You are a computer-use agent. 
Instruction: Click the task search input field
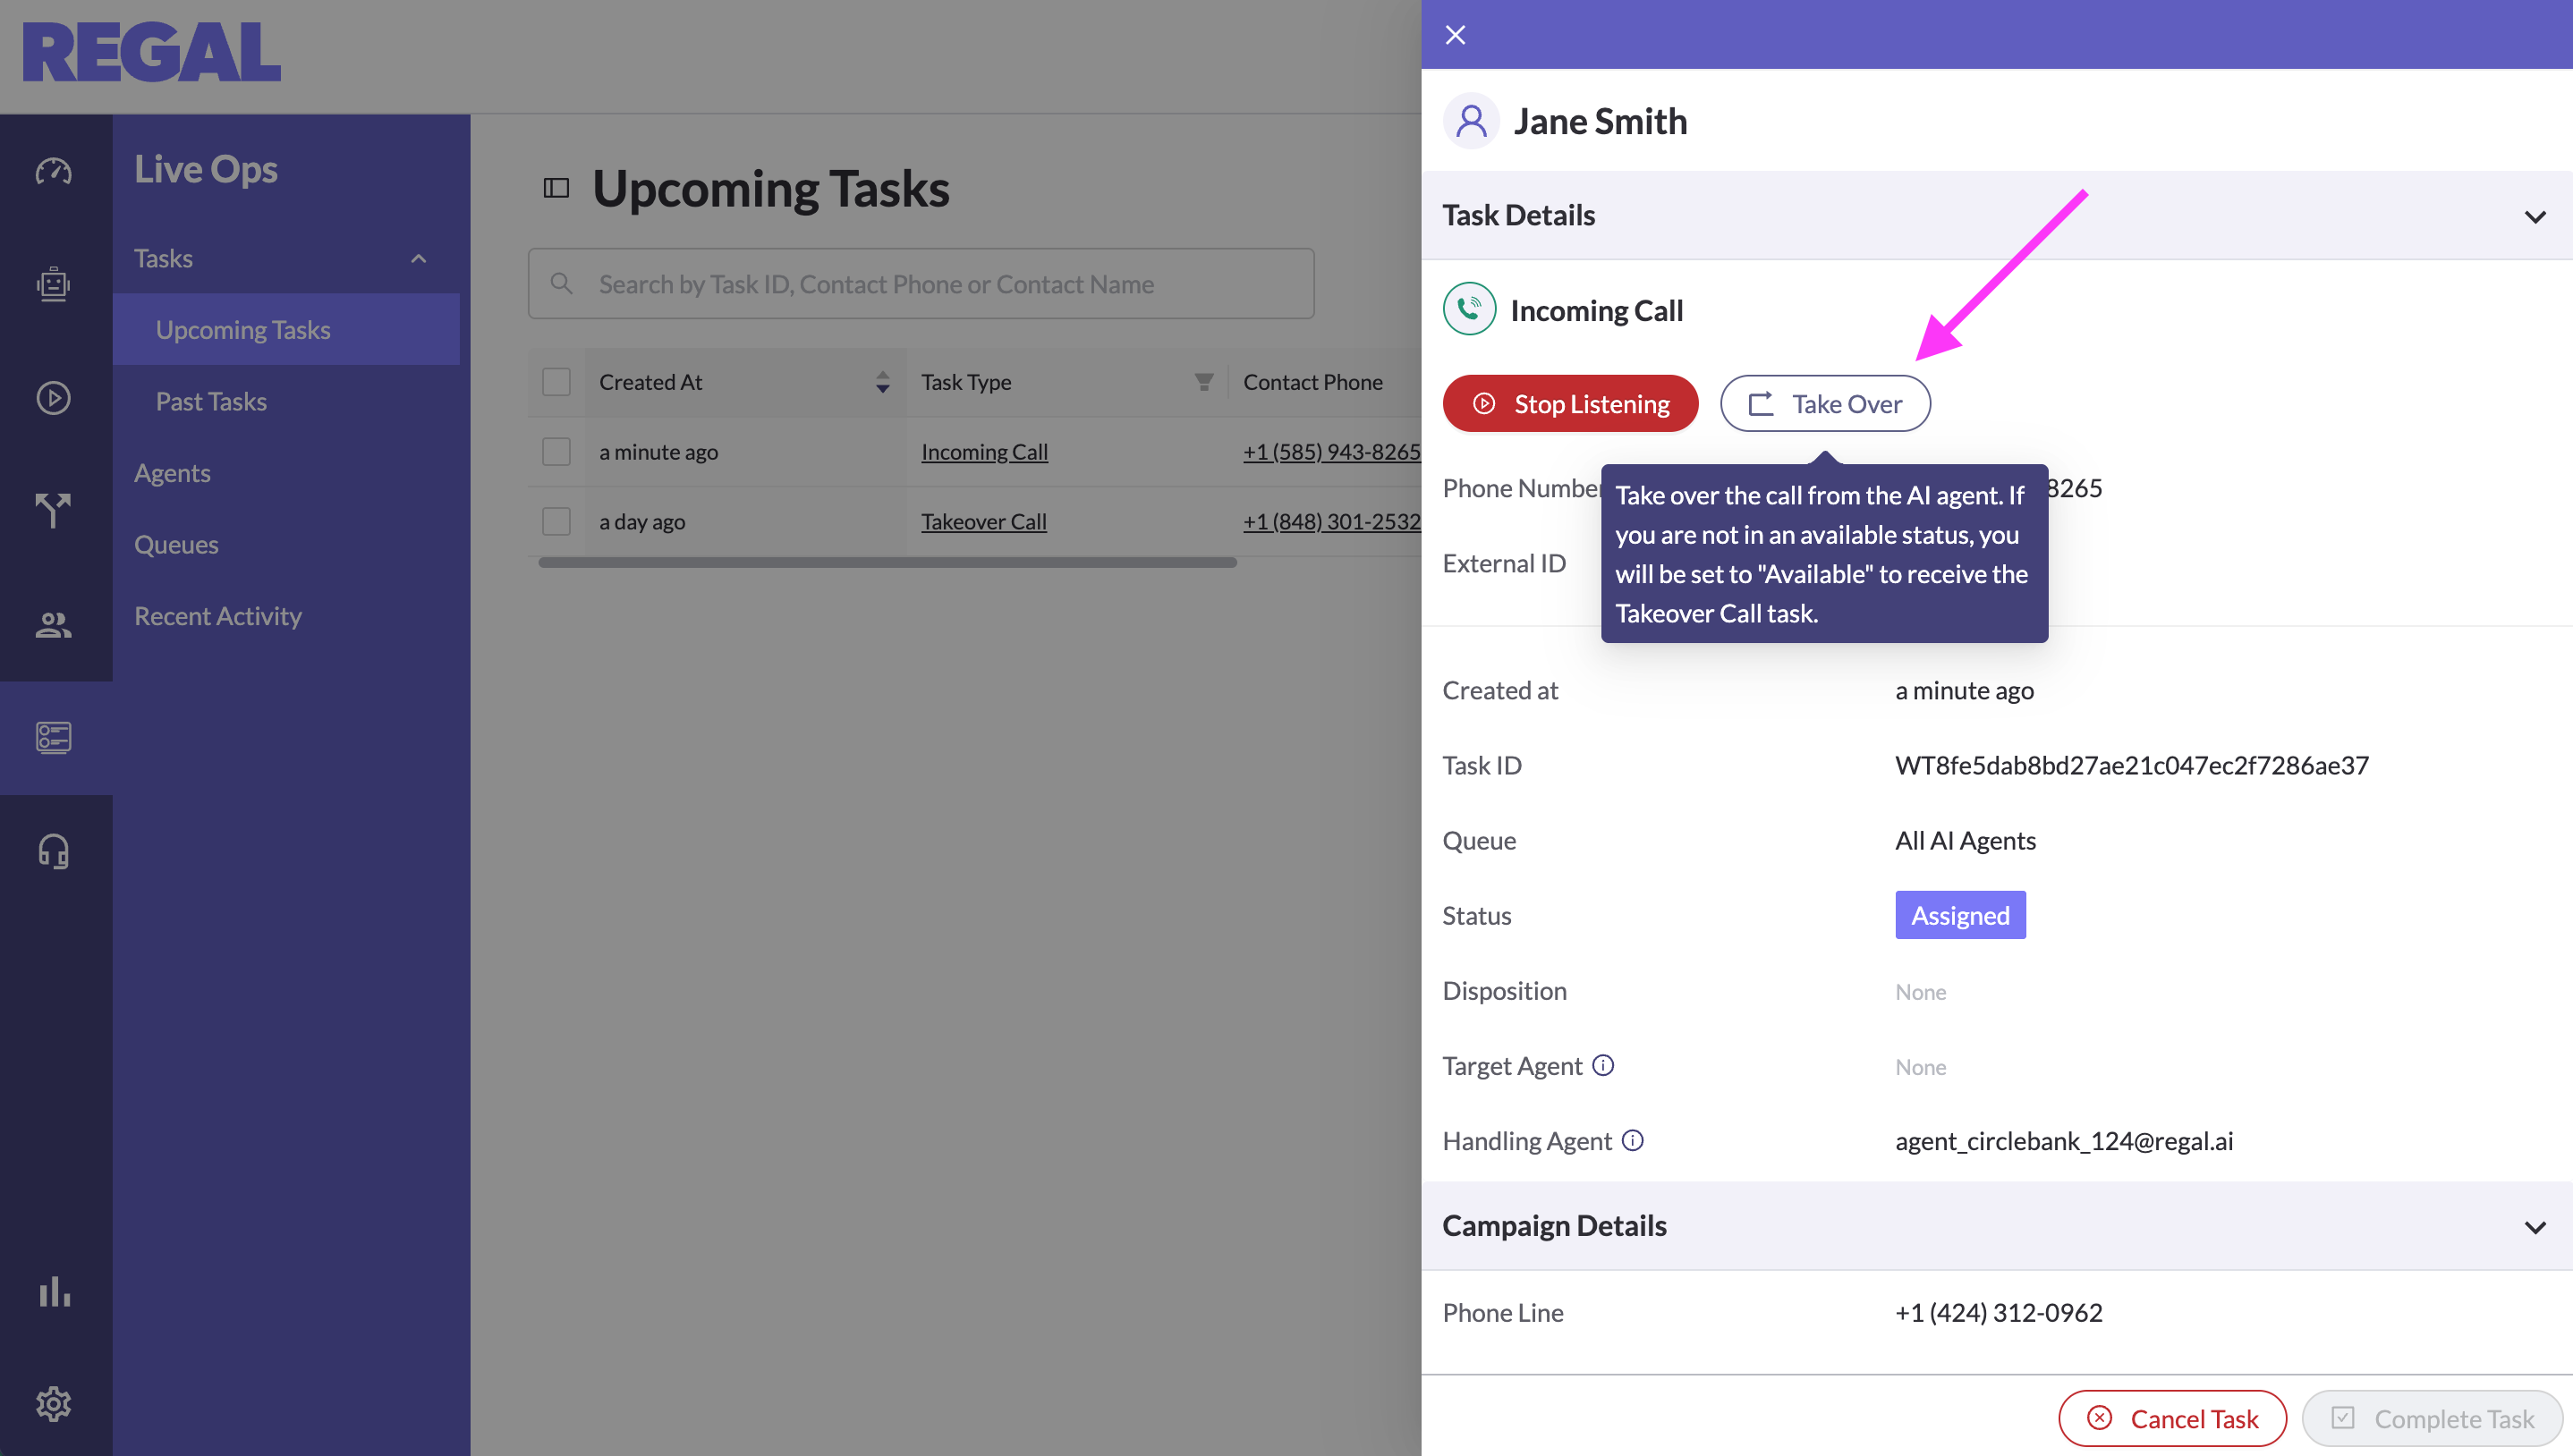point(920,284)
